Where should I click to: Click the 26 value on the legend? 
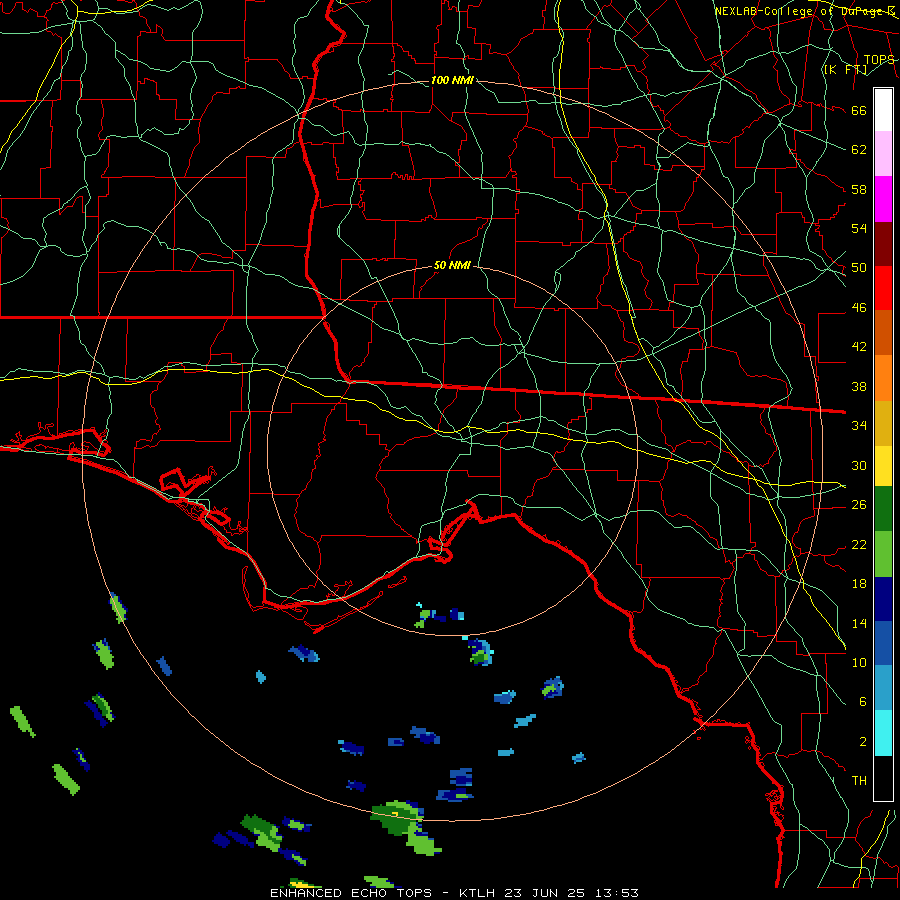click(x=859, y=505)
